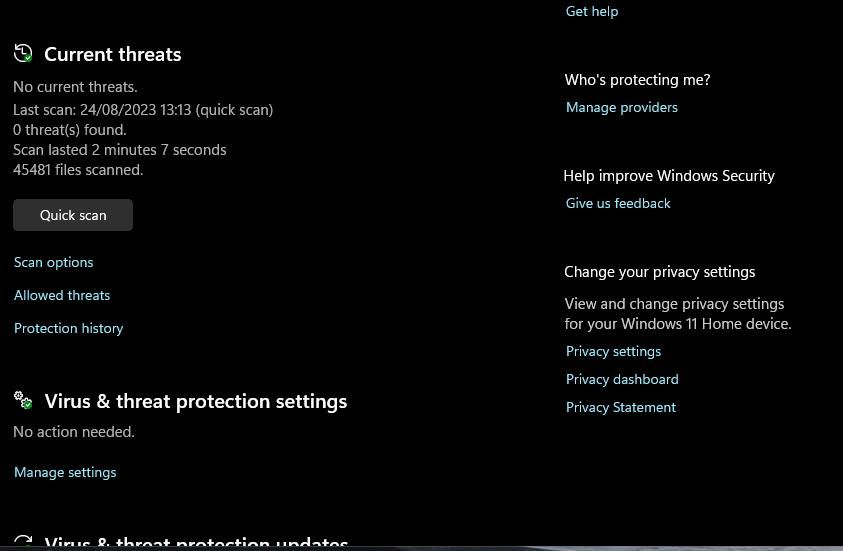Click the Last scan date text
Image resolution: width=843 pixels, height=551 pixels.
tap(143, 110)
